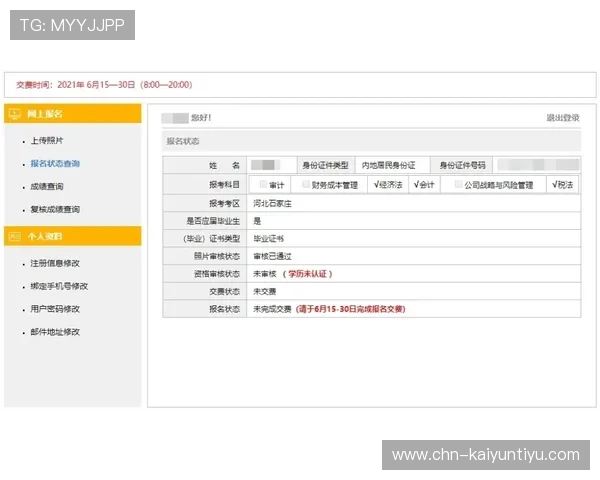The image size is (600, 480).
Task: Open 成绩查询 in the sidebar
Action: 47,186
